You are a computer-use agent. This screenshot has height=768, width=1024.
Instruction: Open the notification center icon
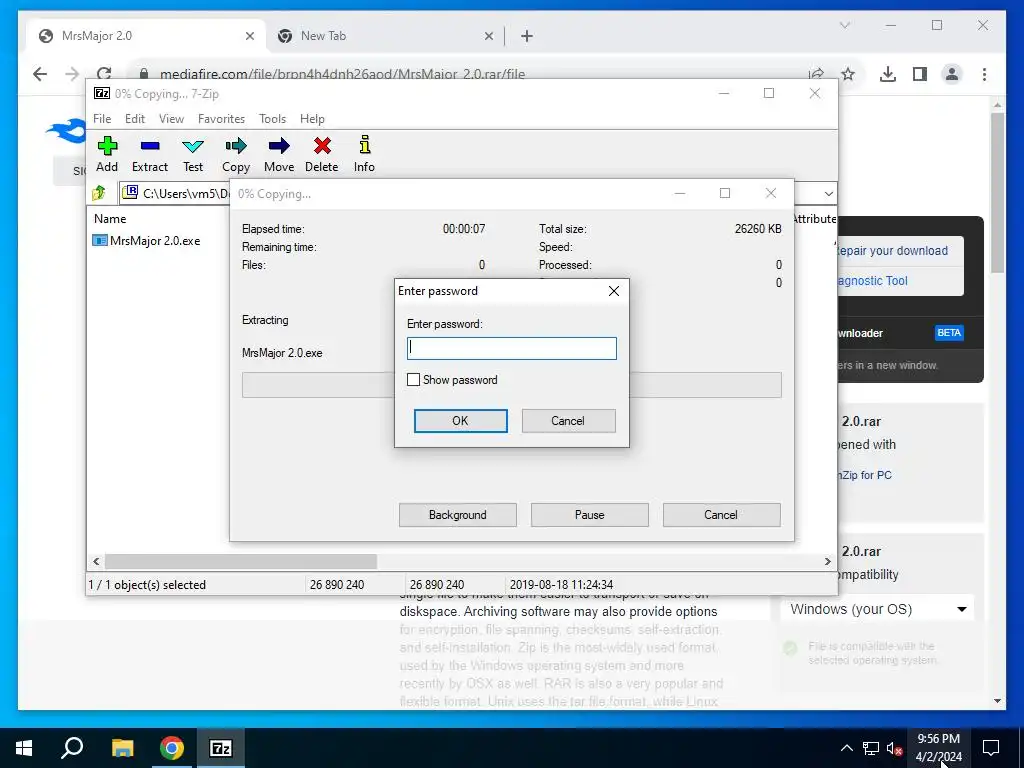click(991, 748)
